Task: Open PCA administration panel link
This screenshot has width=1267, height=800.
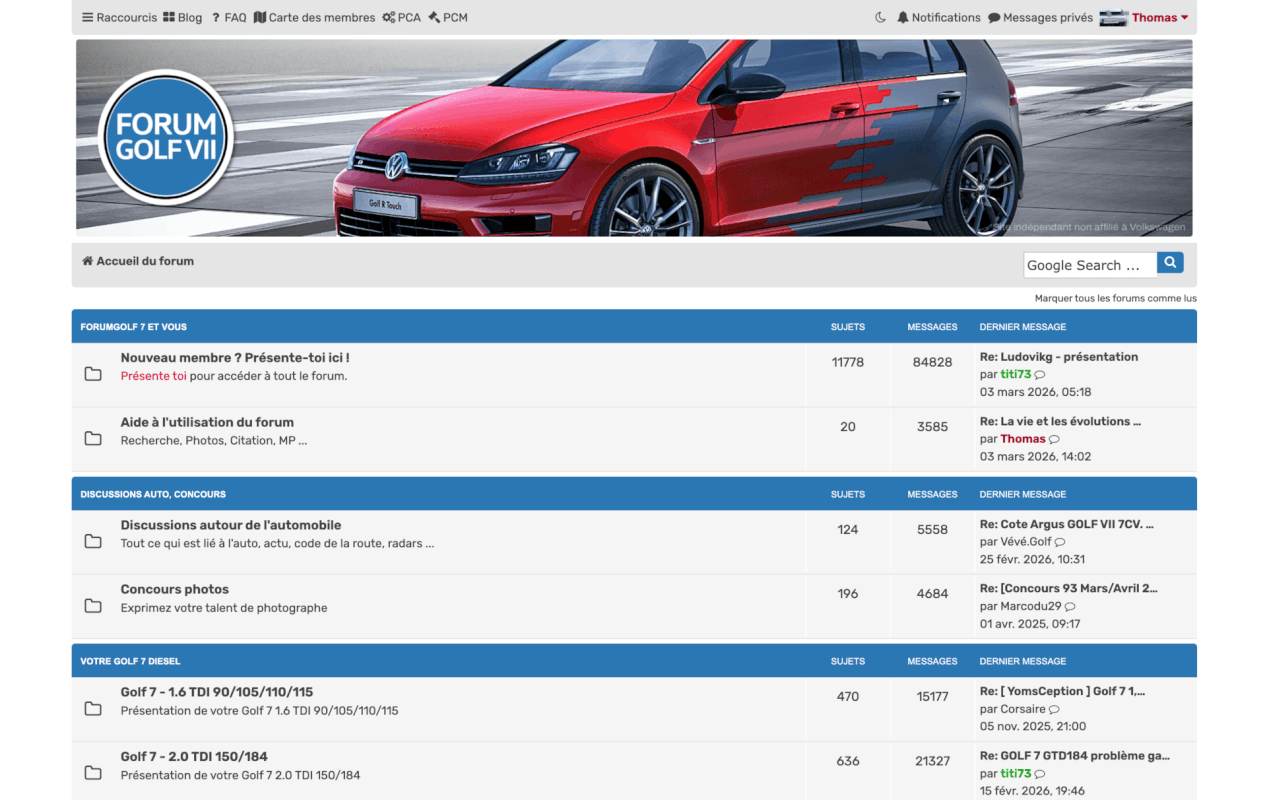Action: (x=401, y=17)
